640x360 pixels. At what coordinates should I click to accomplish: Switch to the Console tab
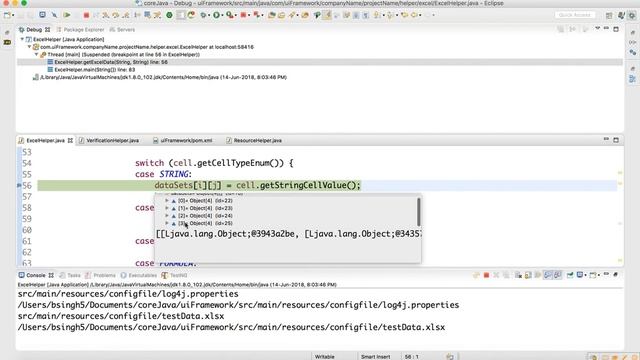[36, 275]
